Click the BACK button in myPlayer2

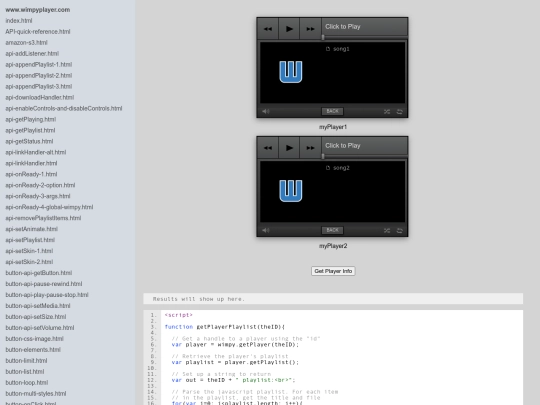[332, 230]
